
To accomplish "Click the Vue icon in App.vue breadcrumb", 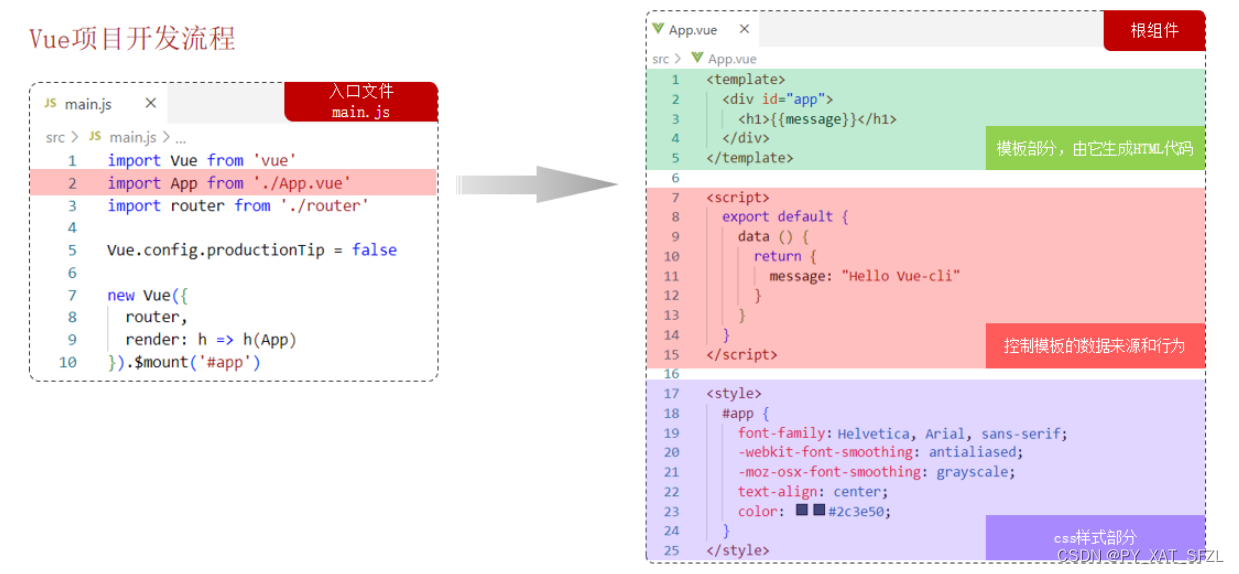I will 697,58.
